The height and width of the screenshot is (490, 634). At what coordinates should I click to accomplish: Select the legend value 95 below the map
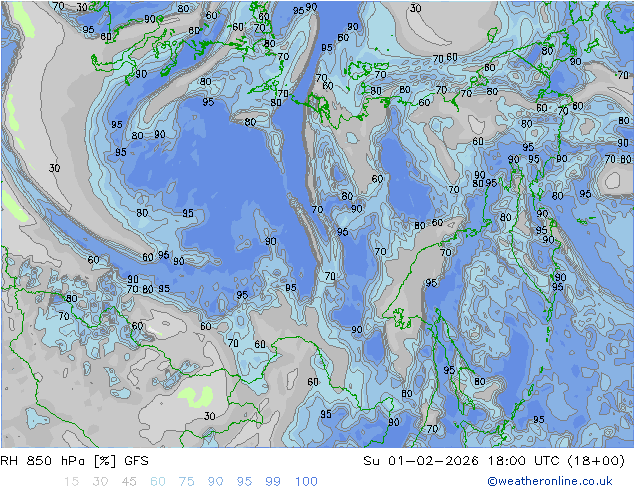(x=244, y=482)
